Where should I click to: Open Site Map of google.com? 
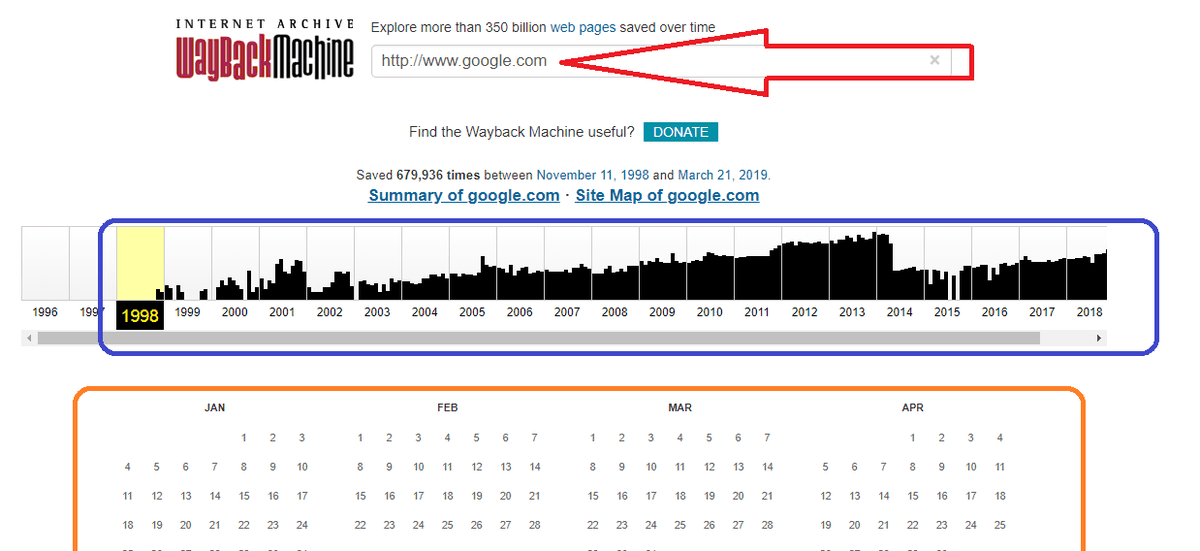pyautogui.click(x=667, y=195)
